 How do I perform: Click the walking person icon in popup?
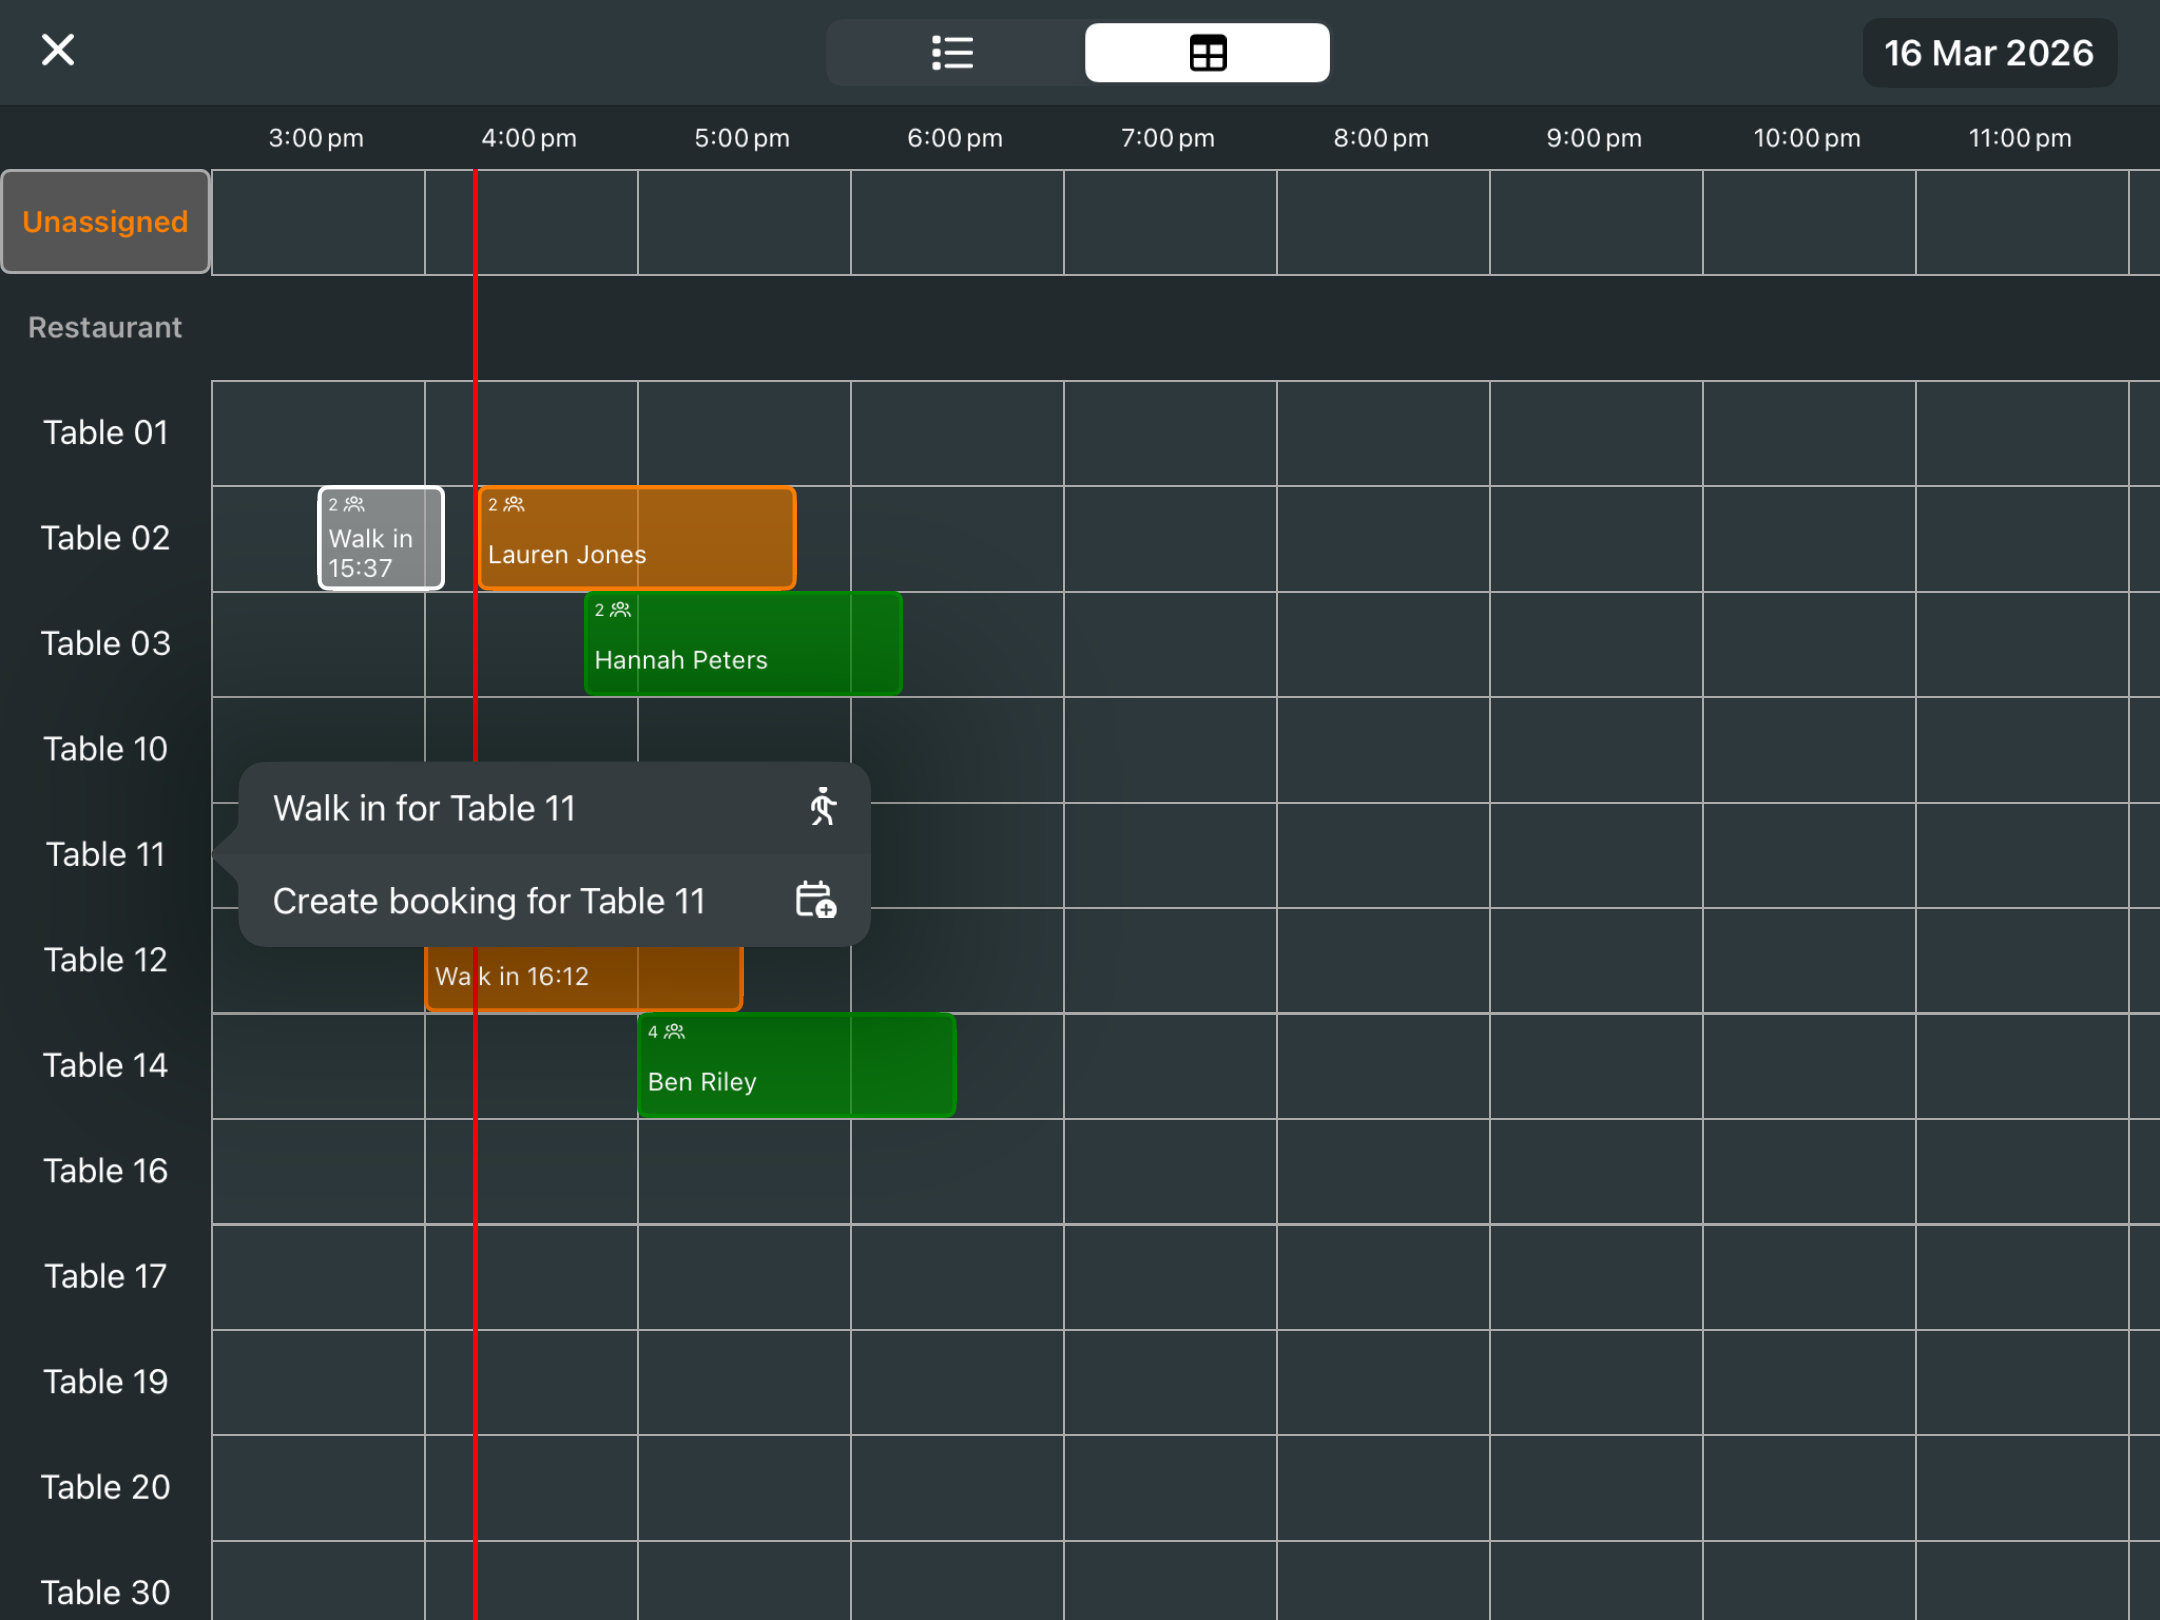(x=822, y=807)
